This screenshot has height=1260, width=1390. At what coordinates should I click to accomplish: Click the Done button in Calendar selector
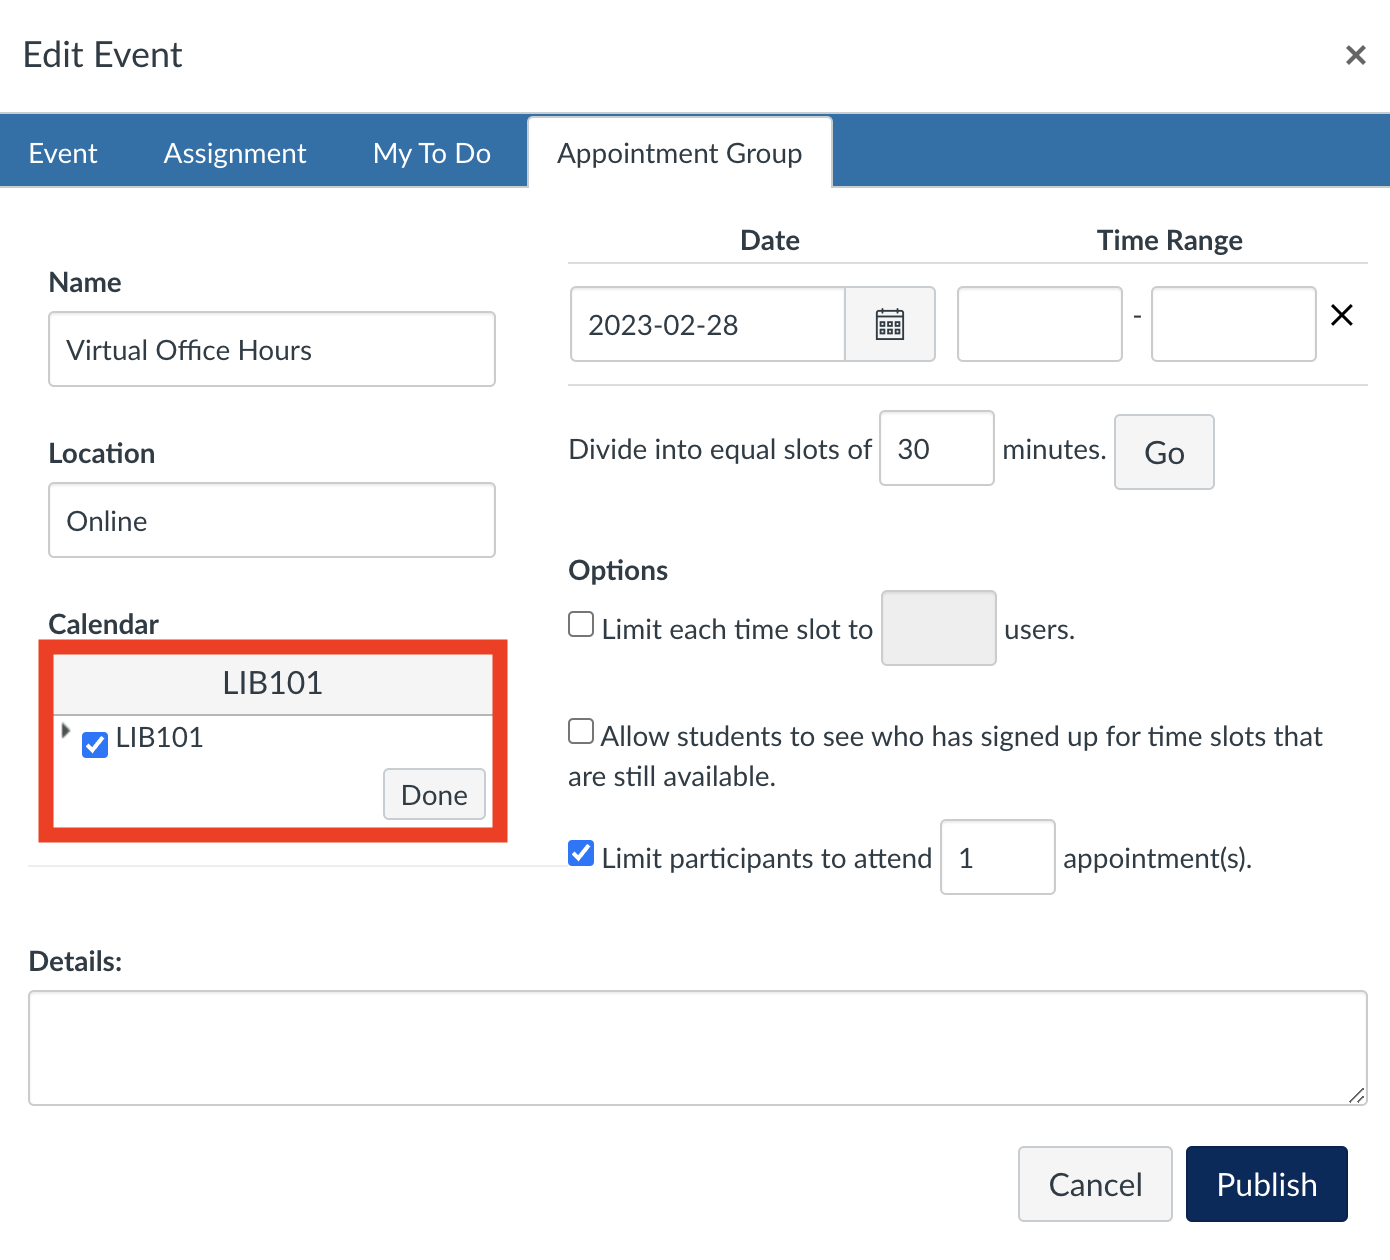(x=434, y=794)
